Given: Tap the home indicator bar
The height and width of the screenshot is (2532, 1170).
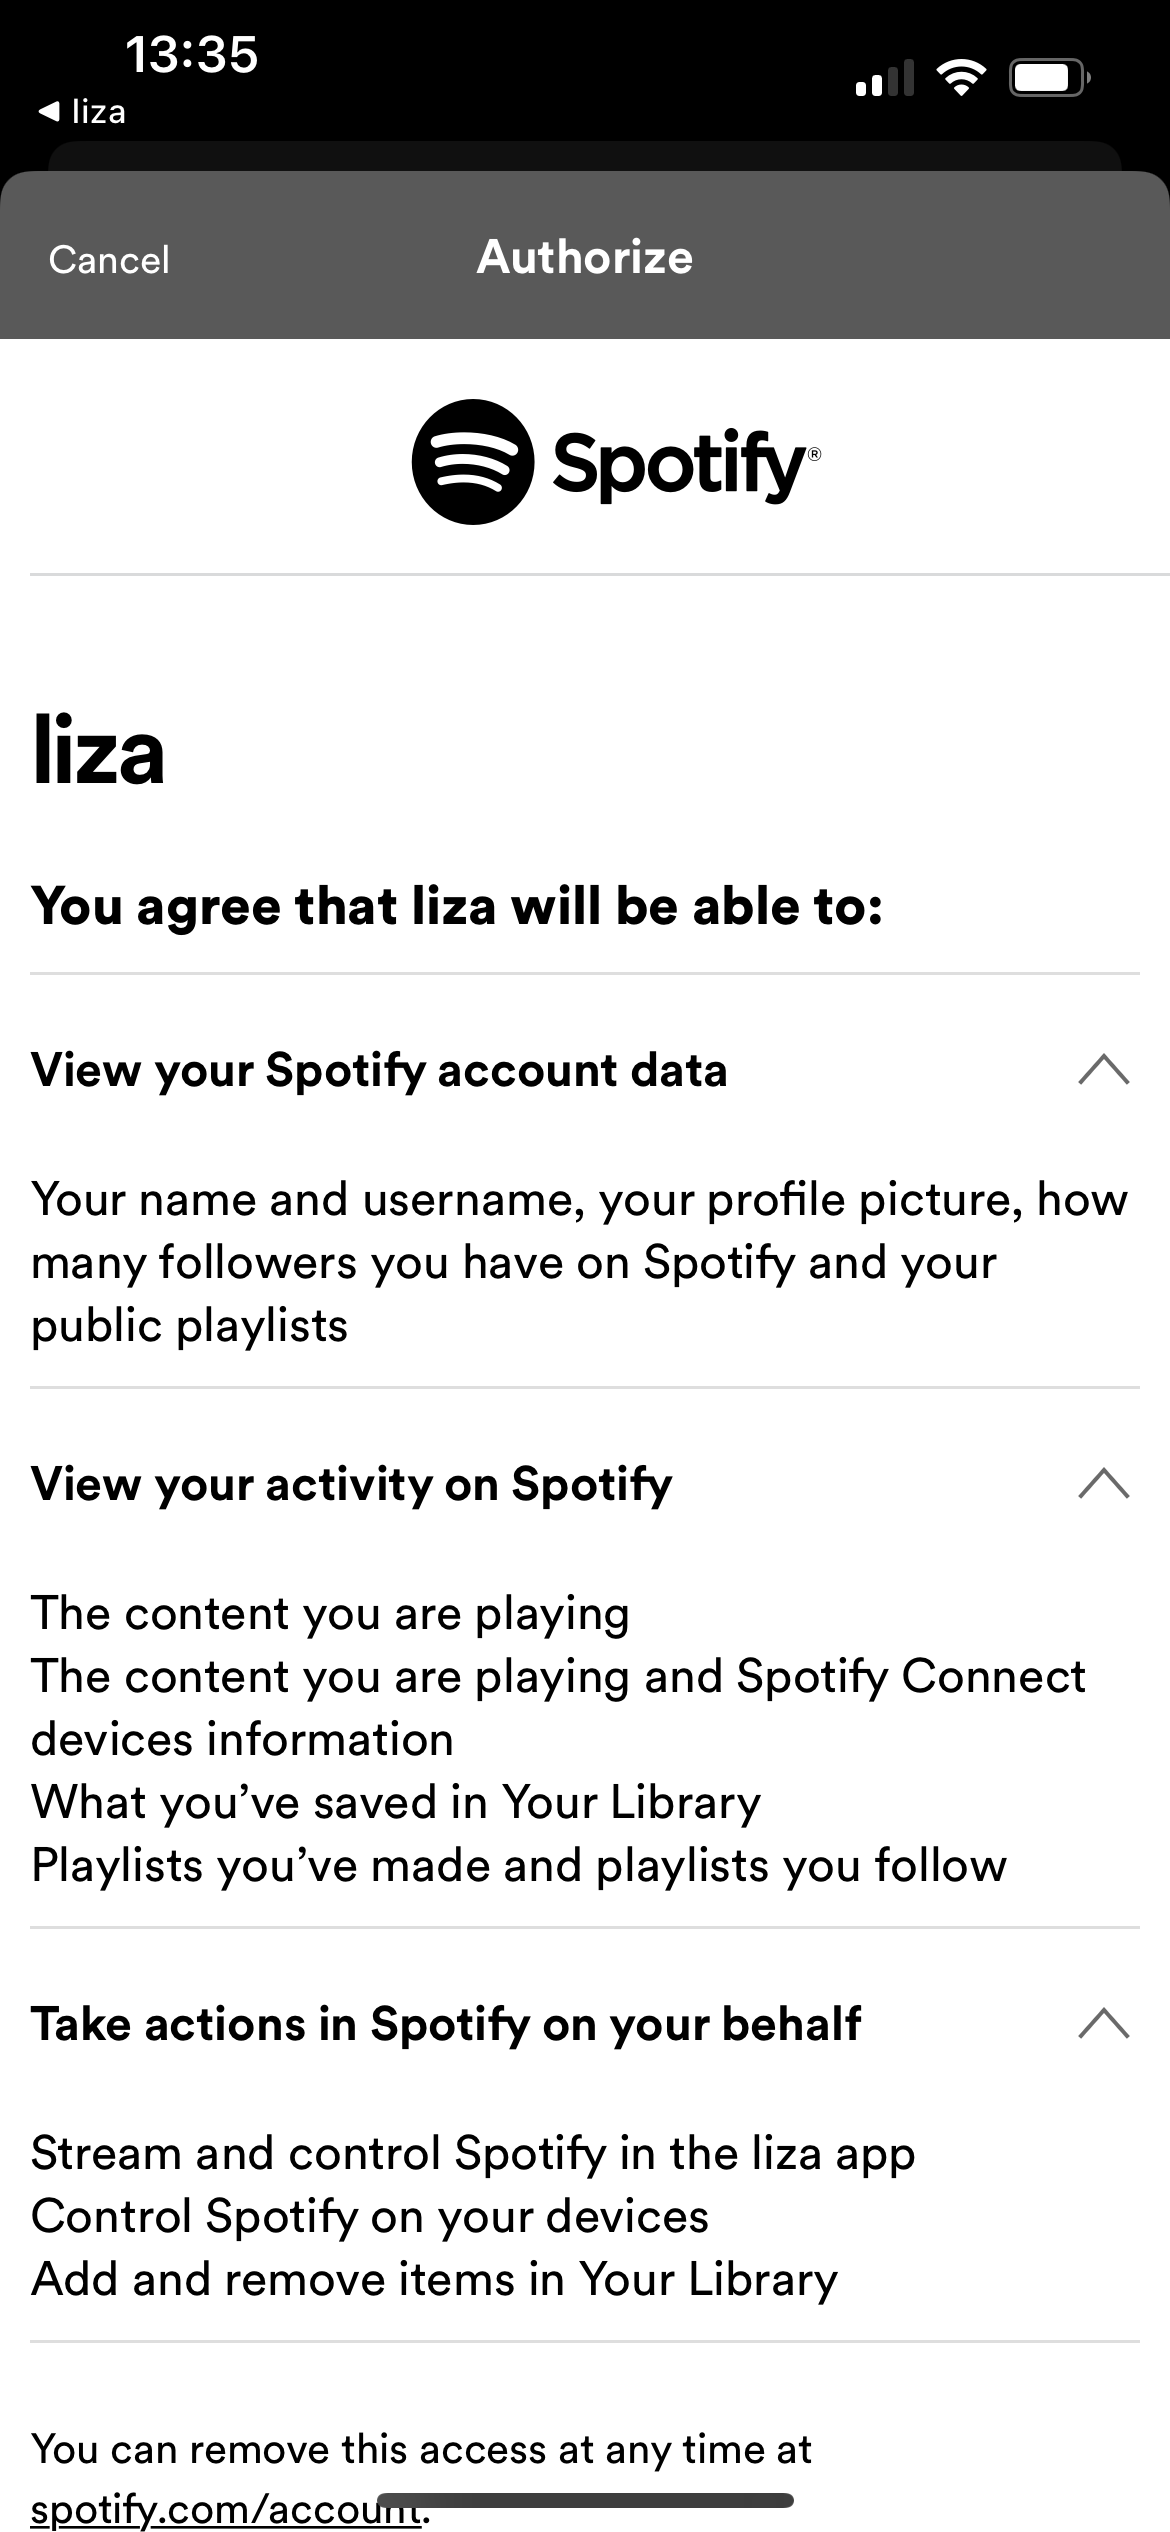Looking at the screenshot, I should (585, 2500).
